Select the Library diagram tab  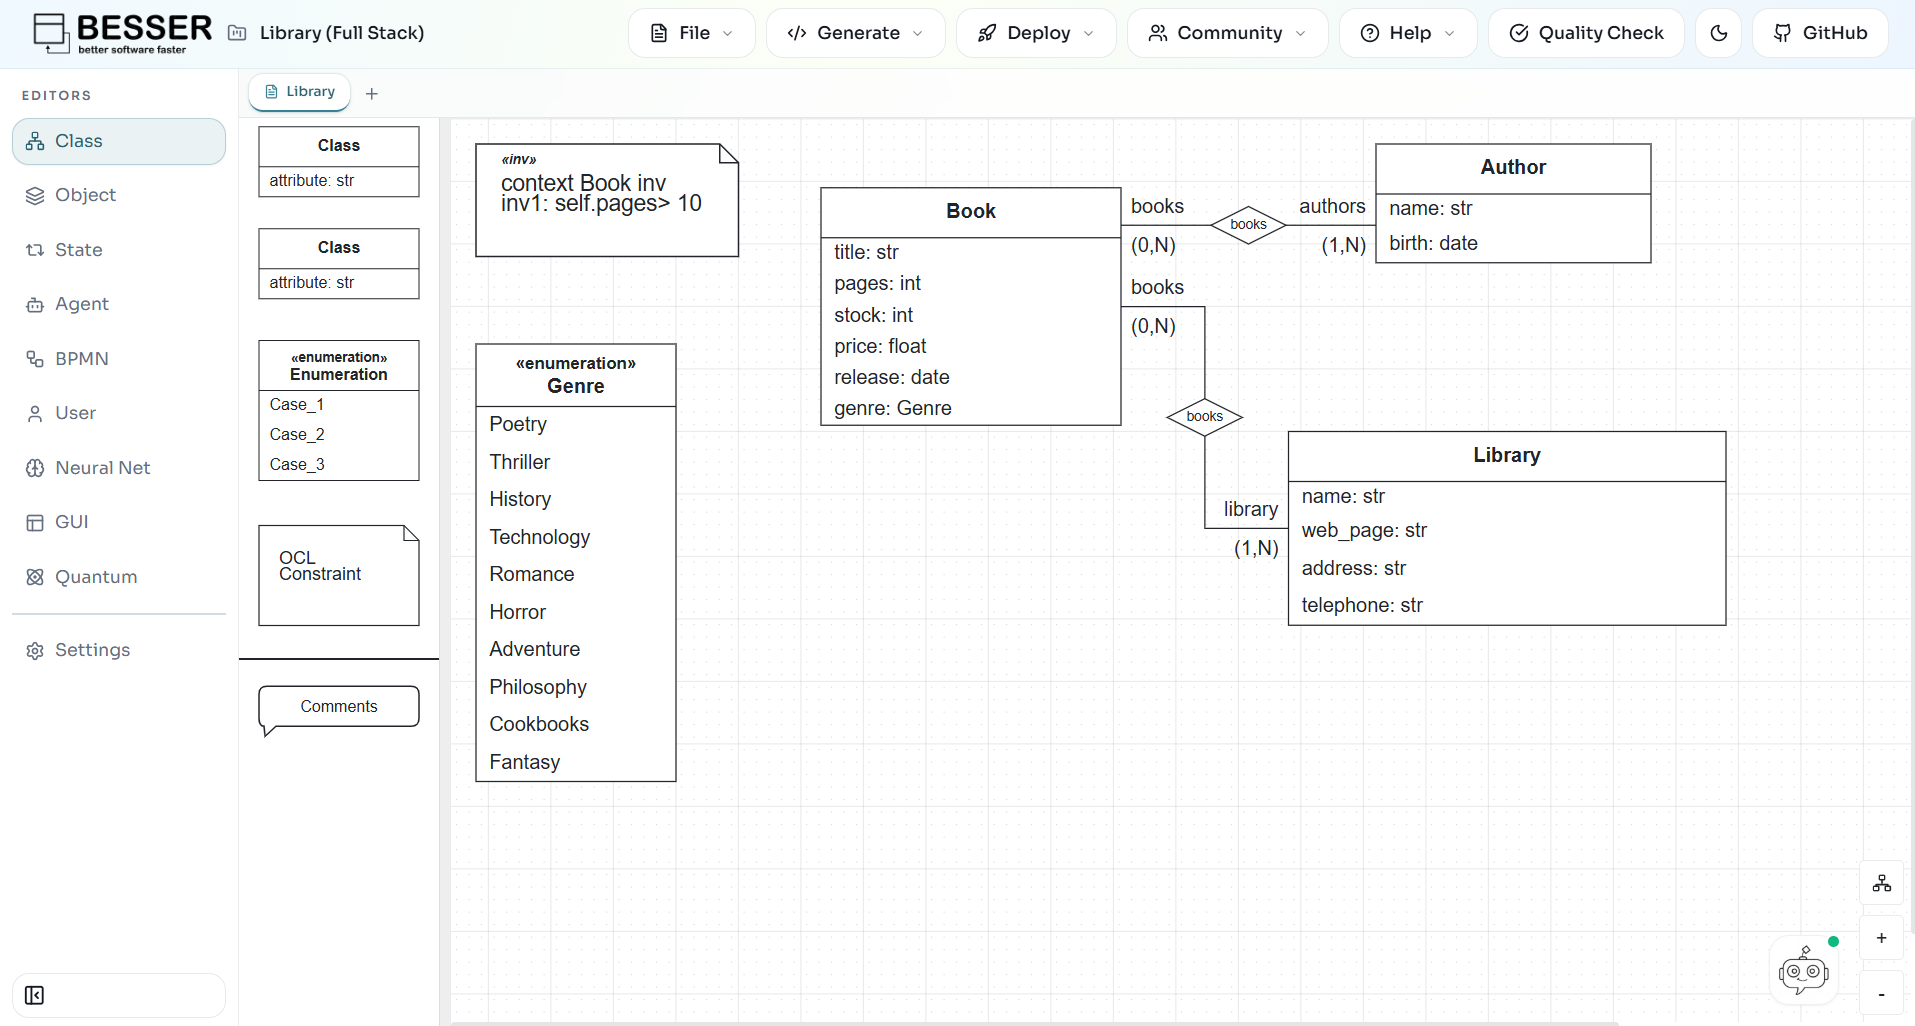[300, 92]
